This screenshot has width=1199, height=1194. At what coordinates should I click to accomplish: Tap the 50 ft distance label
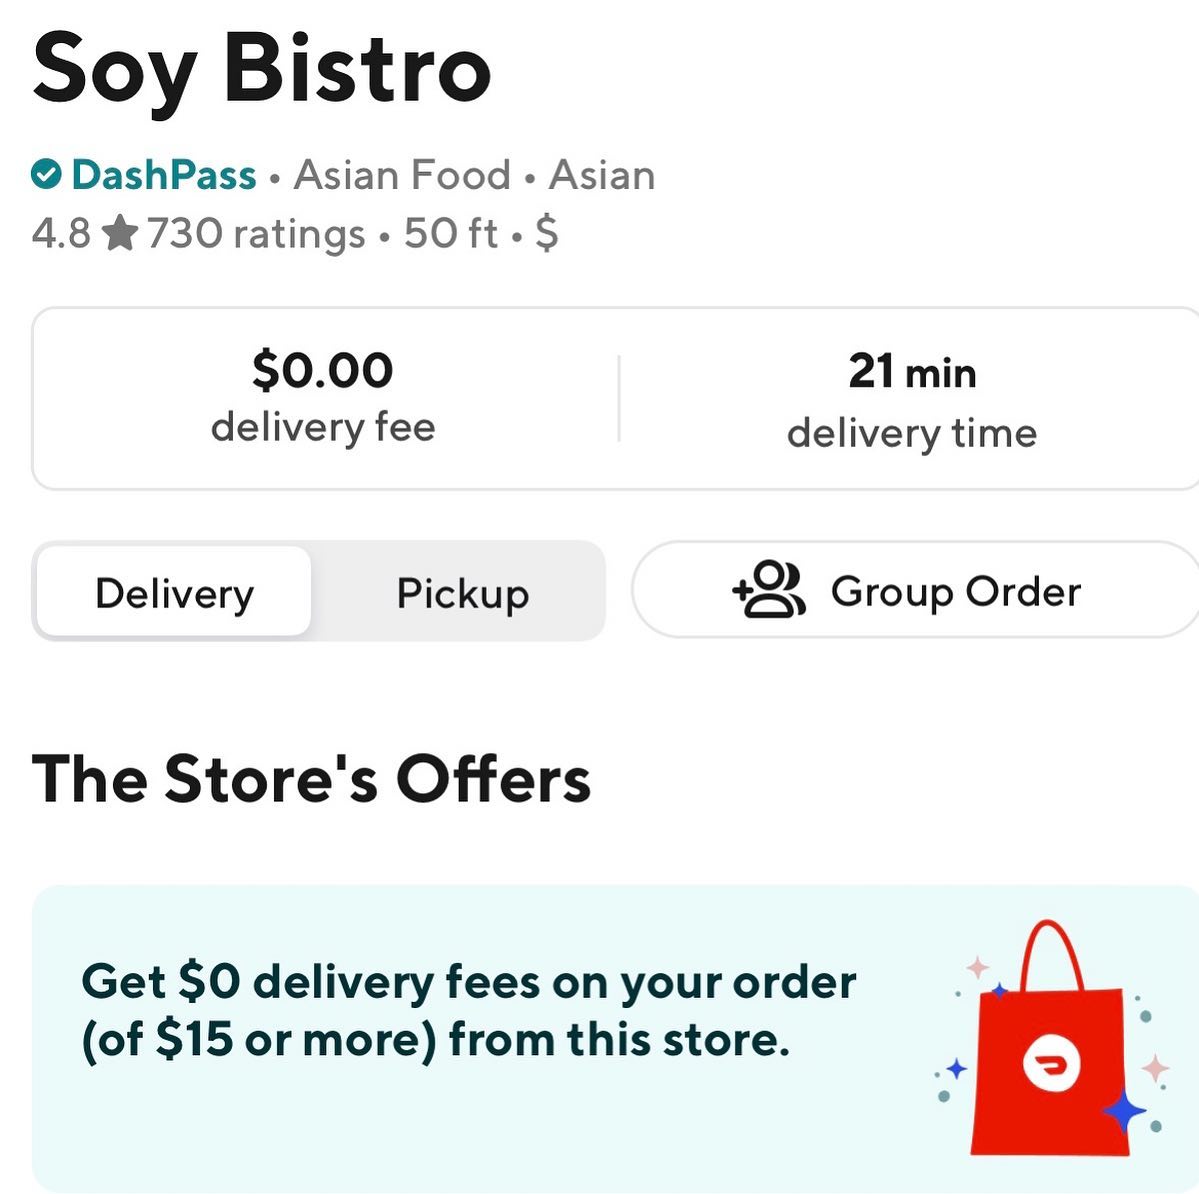click(450, 234)
